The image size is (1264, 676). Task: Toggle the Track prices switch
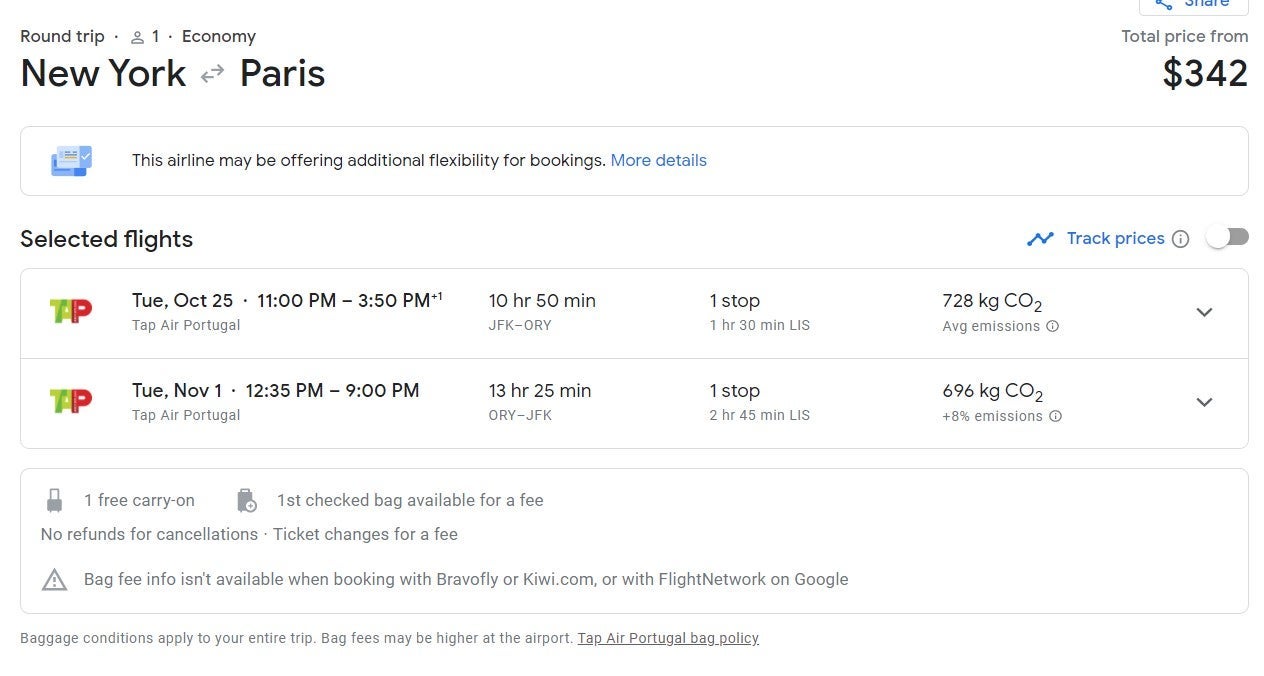(x=1227, y=237)
